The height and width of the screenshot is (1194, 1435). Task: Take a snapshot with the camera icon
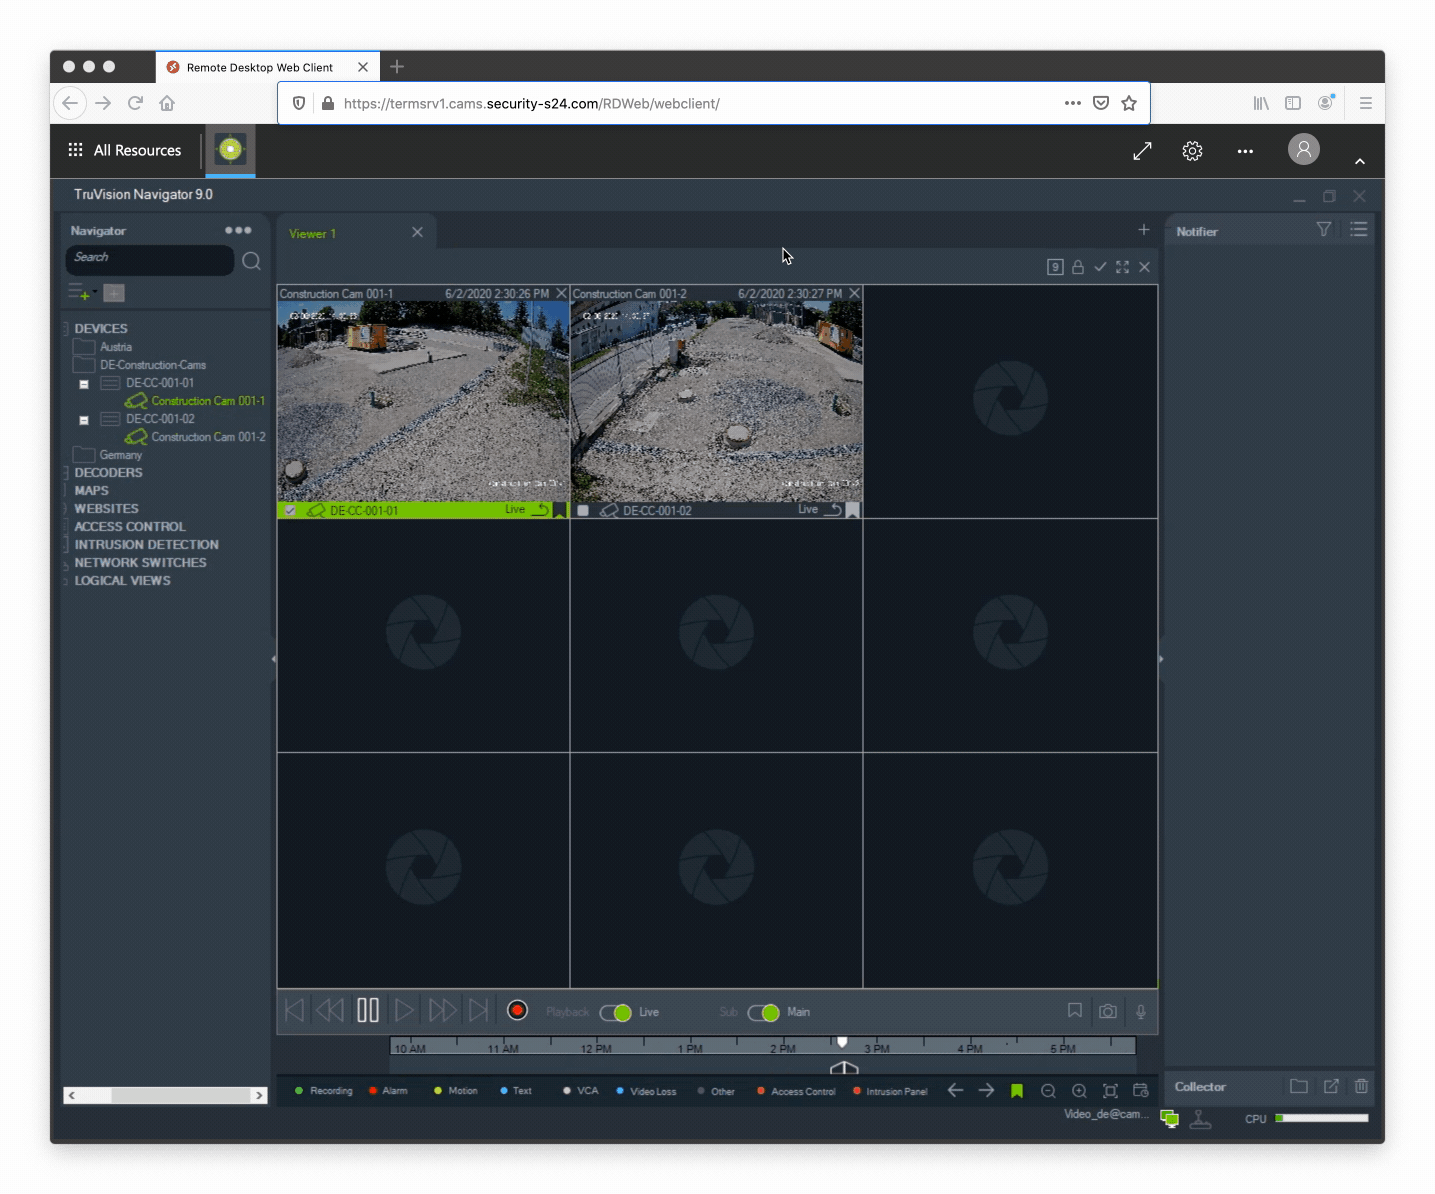pos(1108,1011)
